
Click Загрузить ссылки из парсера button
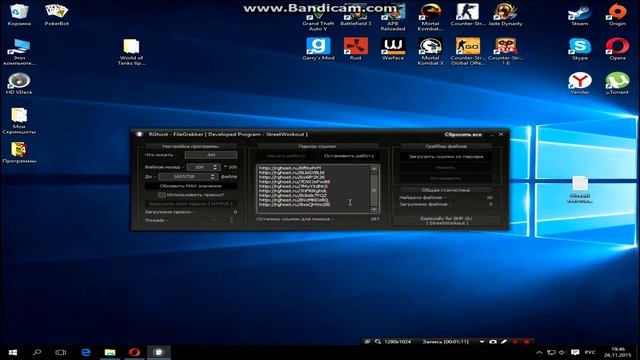click(x=446, y=156)
